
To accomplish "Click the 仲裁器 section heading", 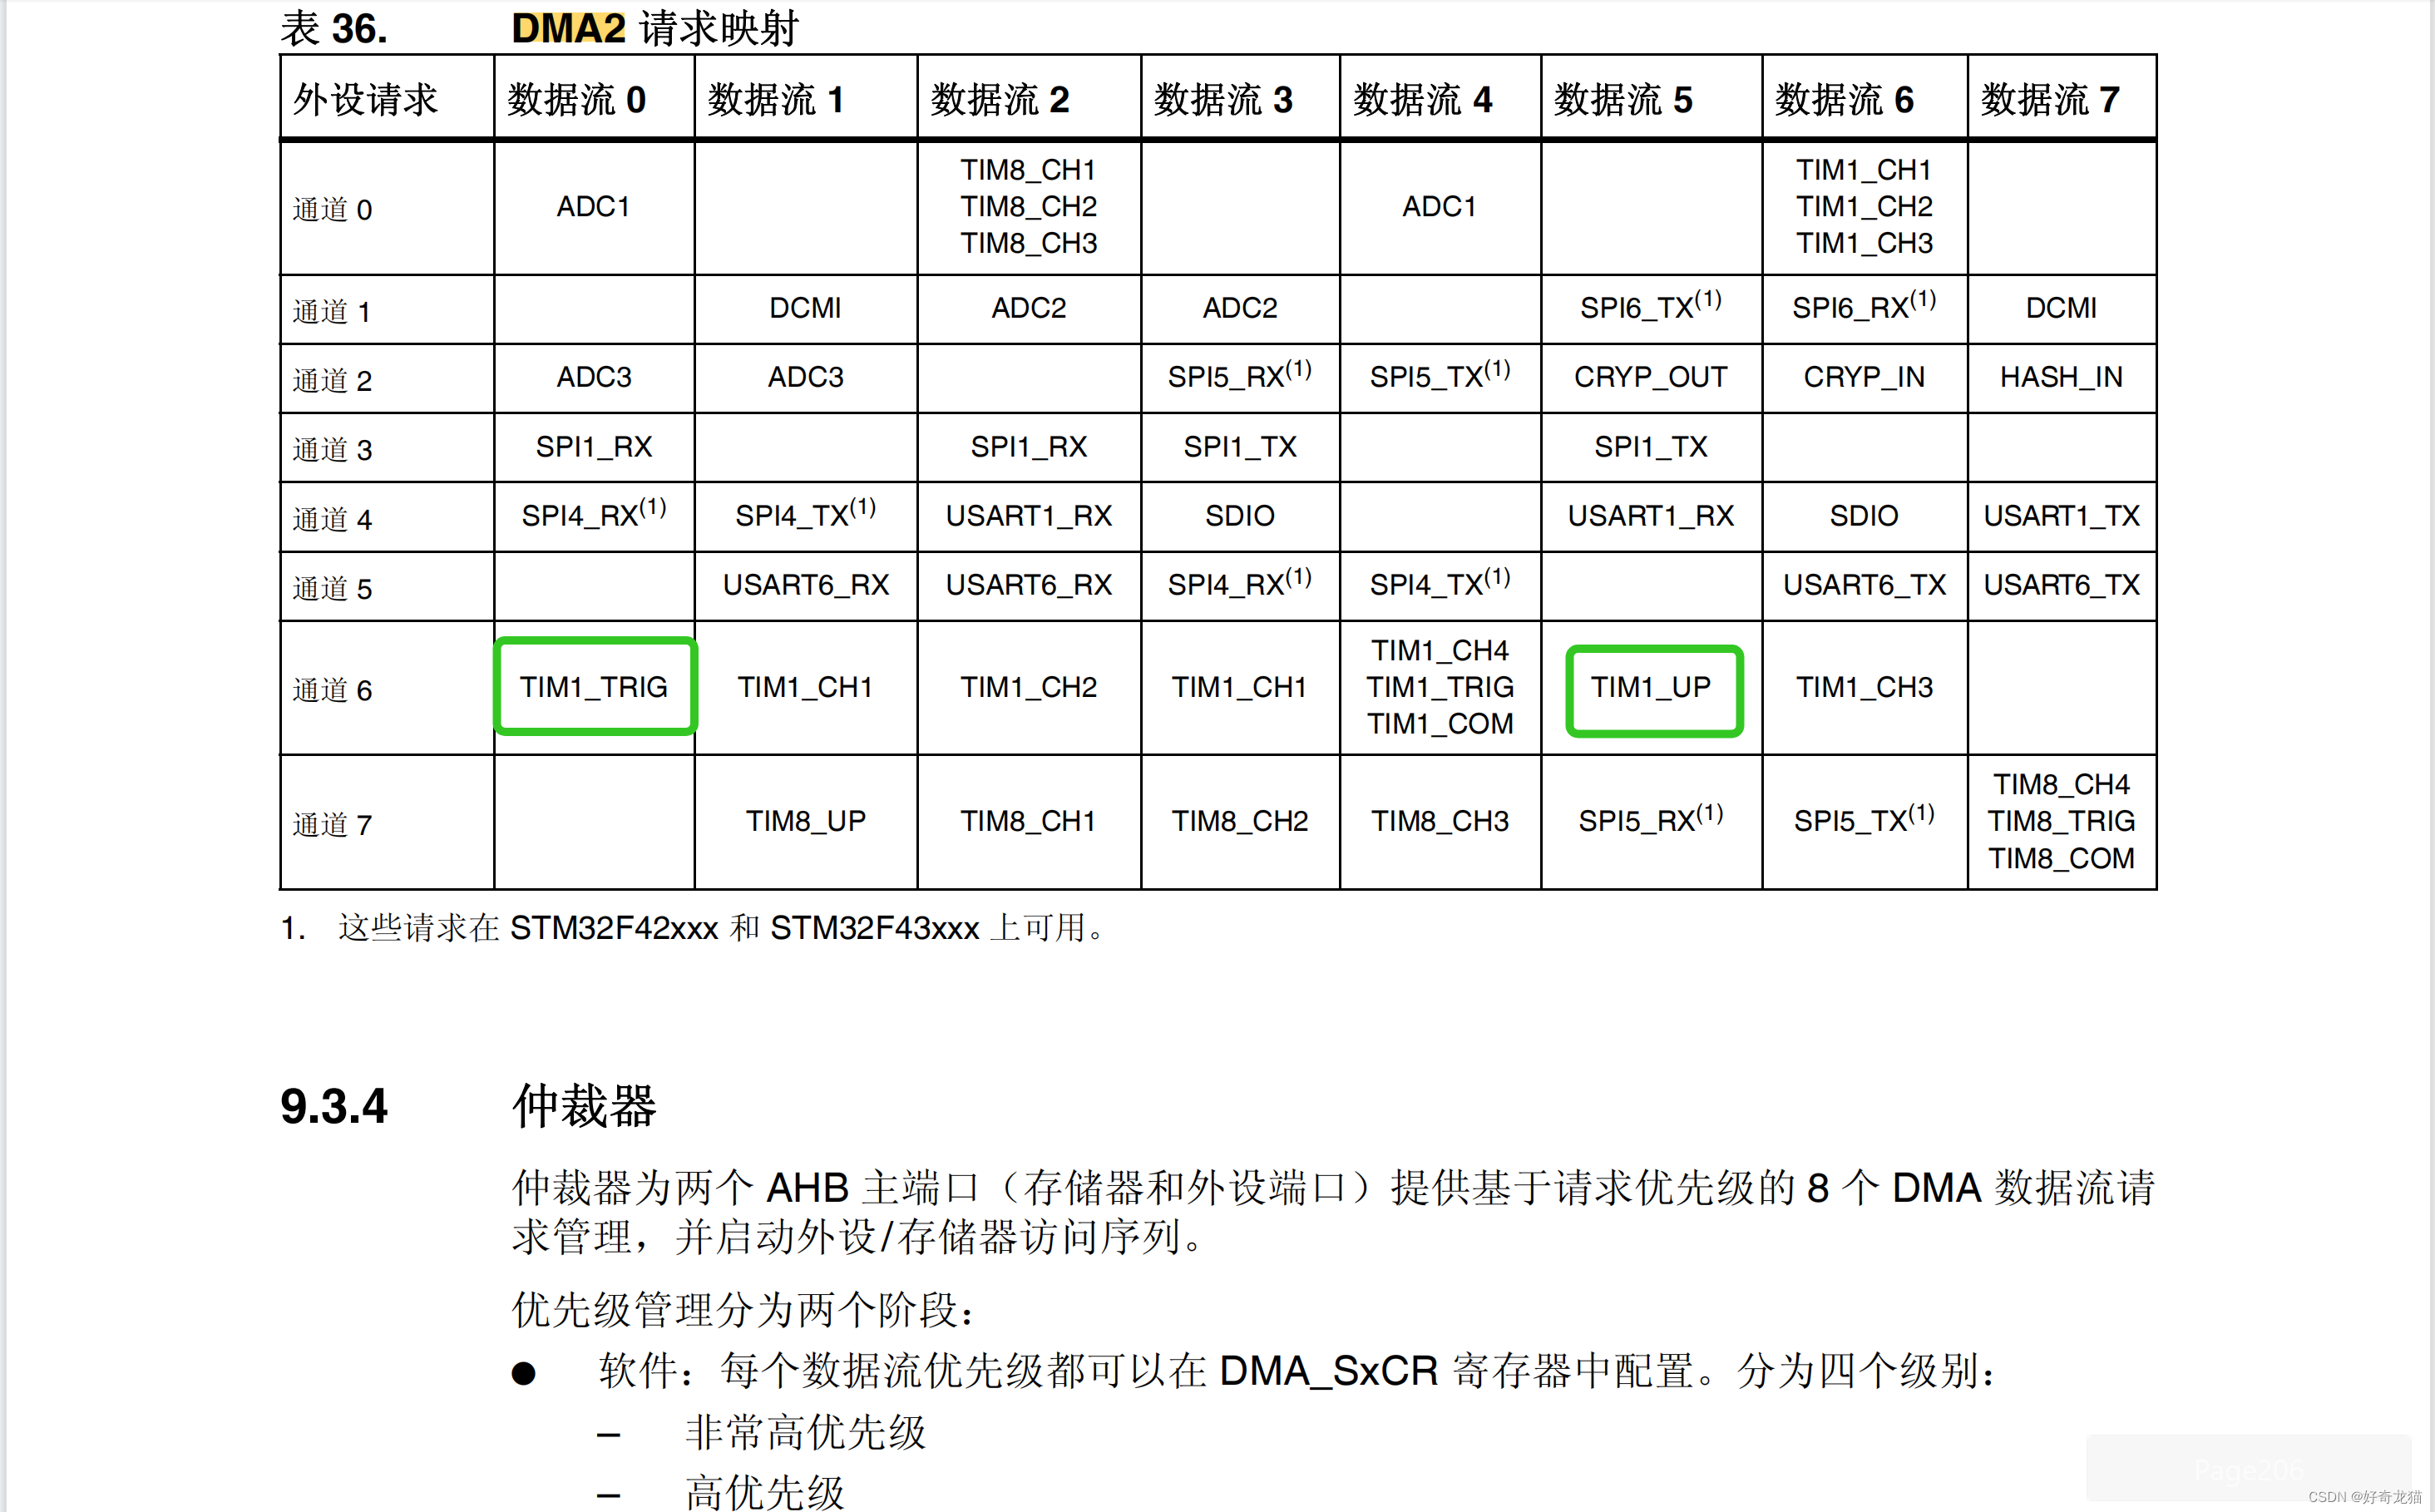I will pos(584,1106).
